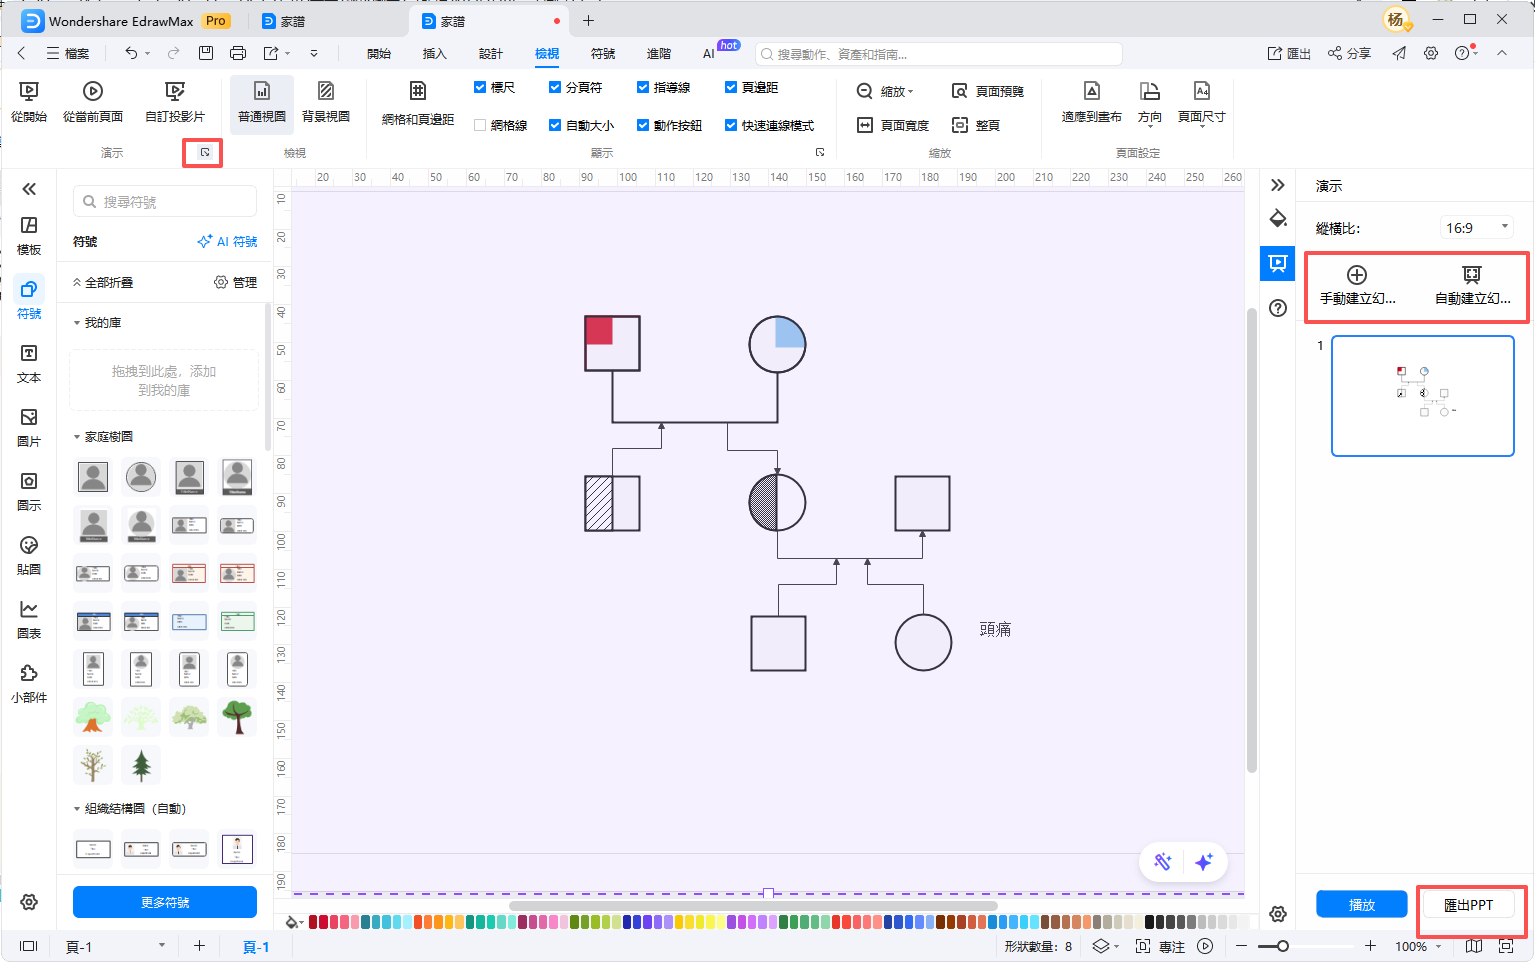
Task: Click 適應到畫布 icon
Action: coord(1091,92)
